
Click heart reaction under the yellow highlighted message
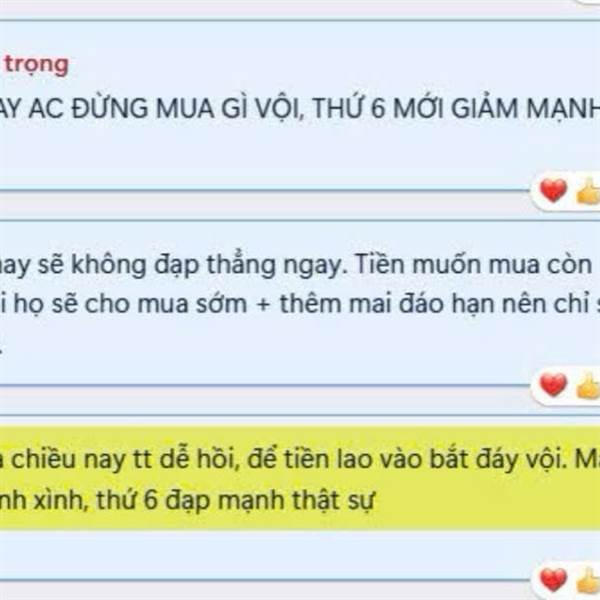553,579
